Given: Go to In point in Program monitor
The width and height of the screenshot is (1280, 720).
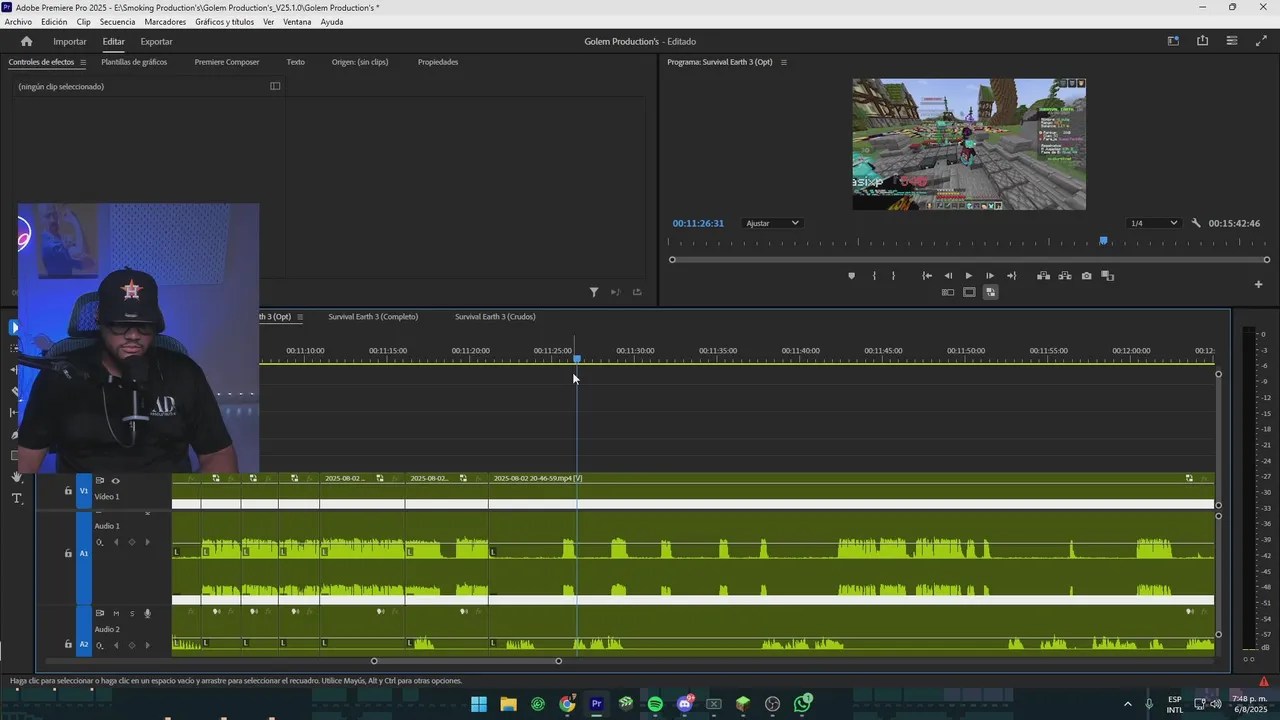Looking at the screenshot, I should 927,276.
